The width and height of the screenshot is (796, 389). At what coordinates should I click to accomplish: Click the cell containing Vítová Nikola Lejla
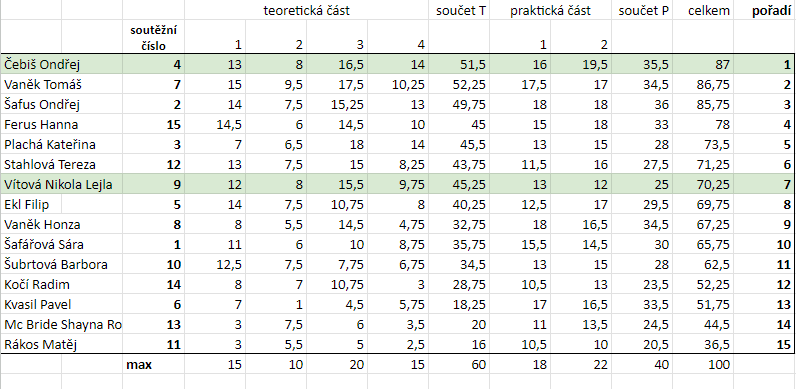pos(61,185)
